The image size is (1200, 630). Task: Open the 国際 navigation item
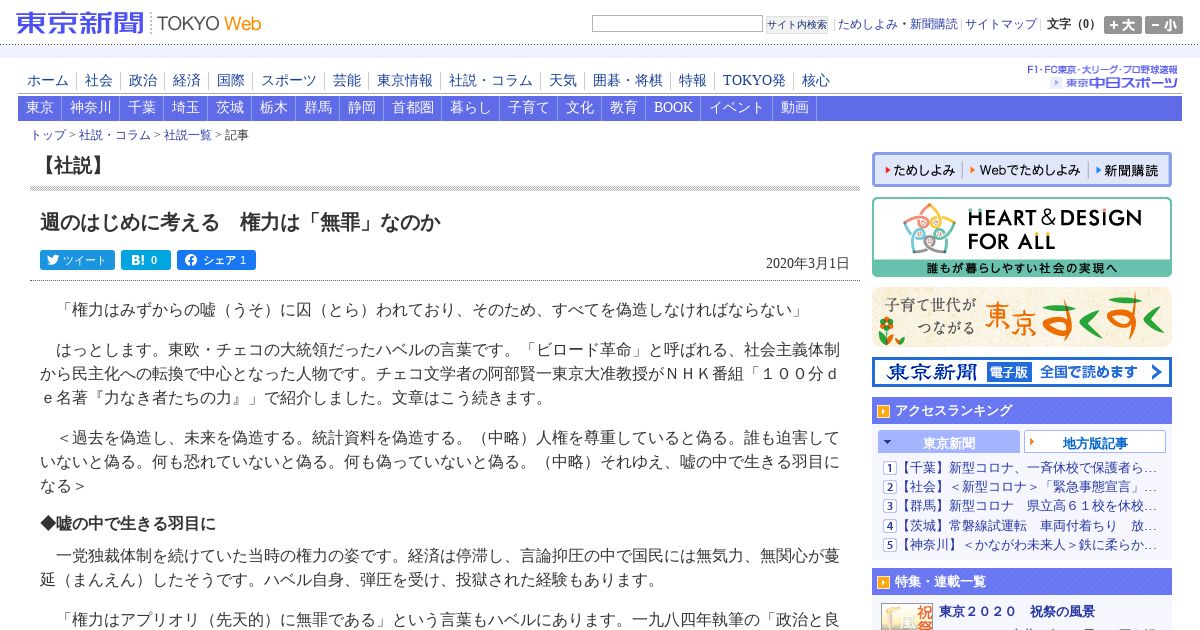pyautogui.click(x=231, y=80)
